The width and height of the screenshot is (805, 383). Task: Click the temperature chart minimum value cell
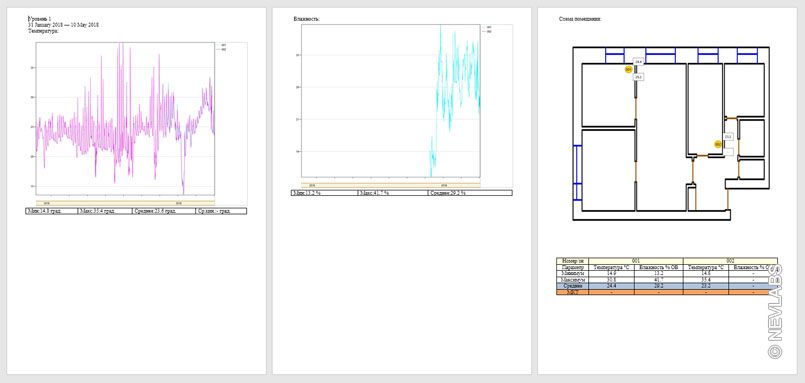tap(52, 211)
